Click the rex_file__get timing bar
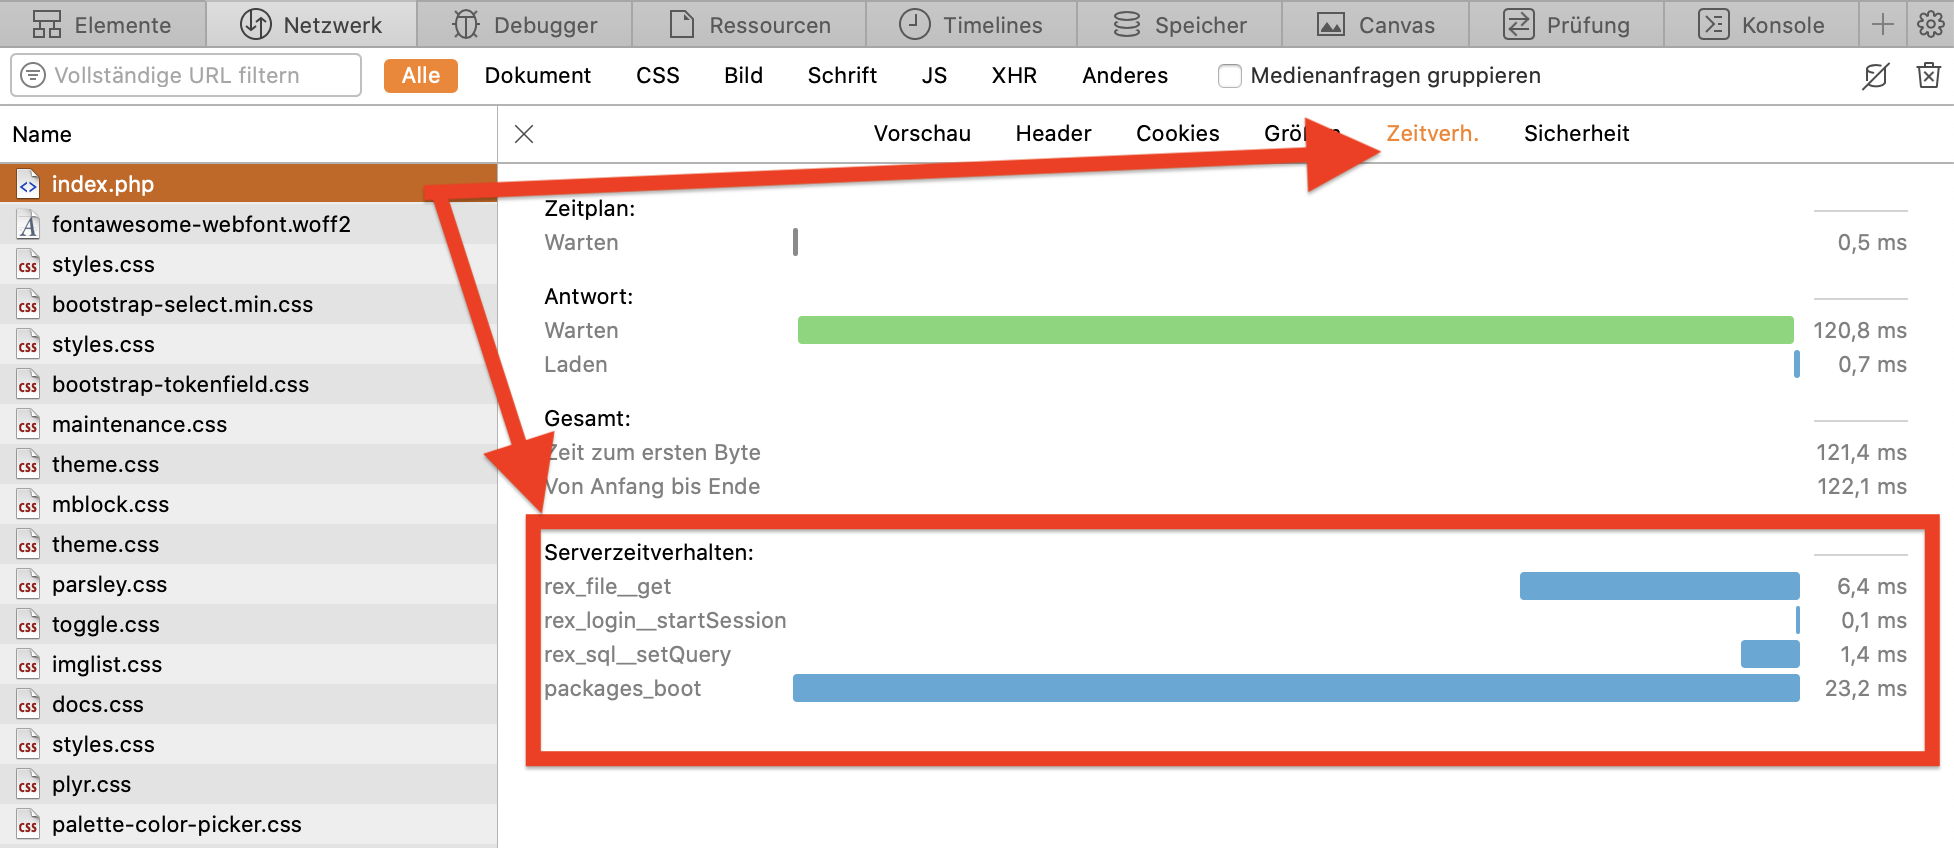 (x=1659, y=586)
